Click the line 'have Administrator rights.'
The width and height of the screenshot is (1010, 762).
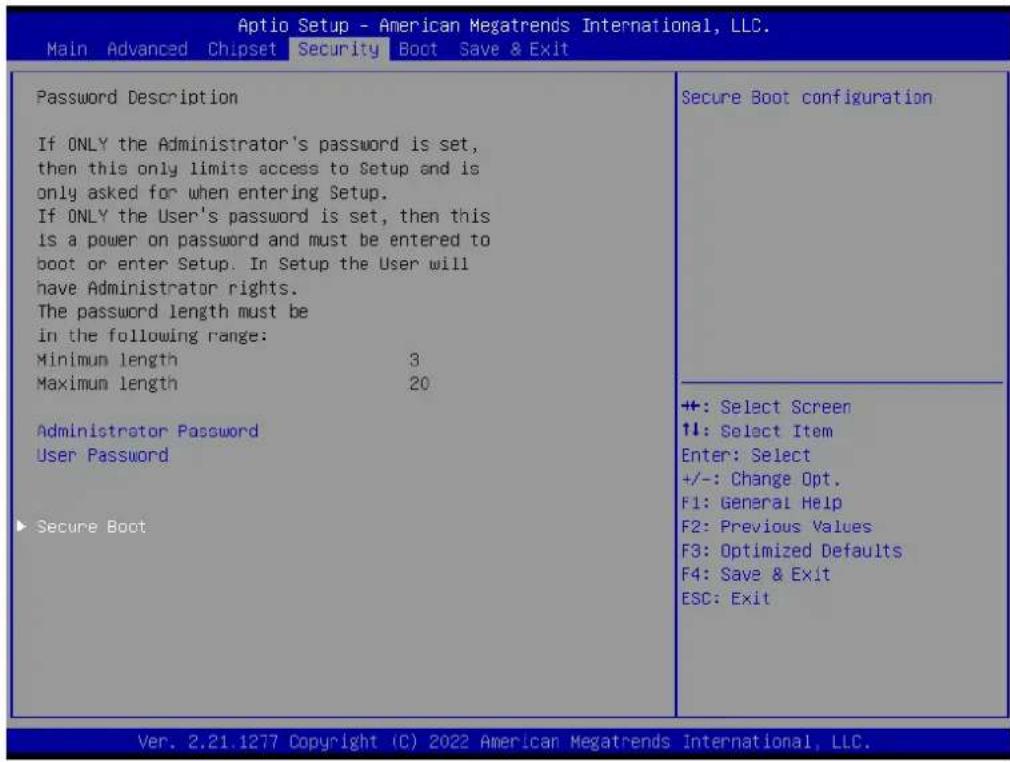[x=167, y=288]
